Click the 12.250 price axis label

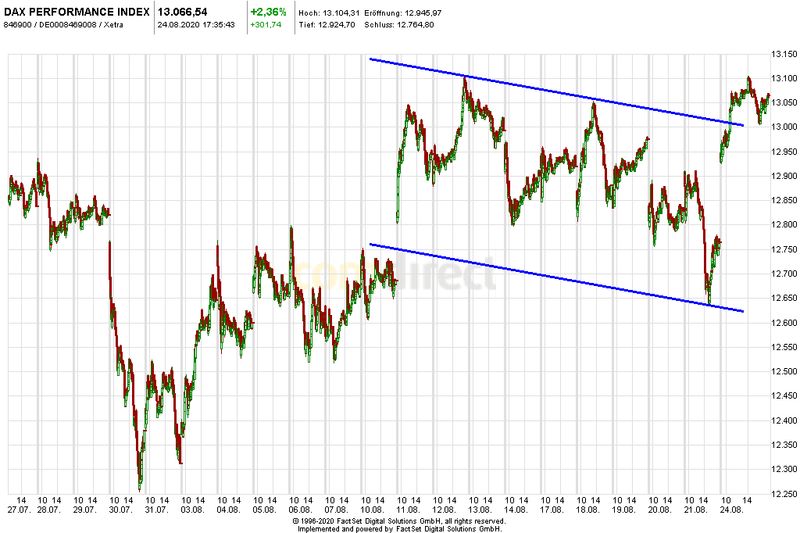click(784, 494)
